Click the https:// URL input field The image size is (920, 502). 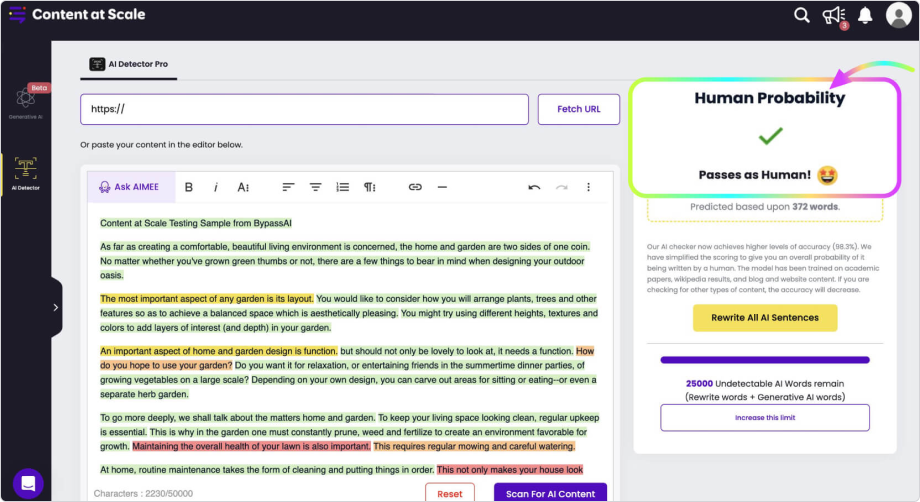(304, 109)
